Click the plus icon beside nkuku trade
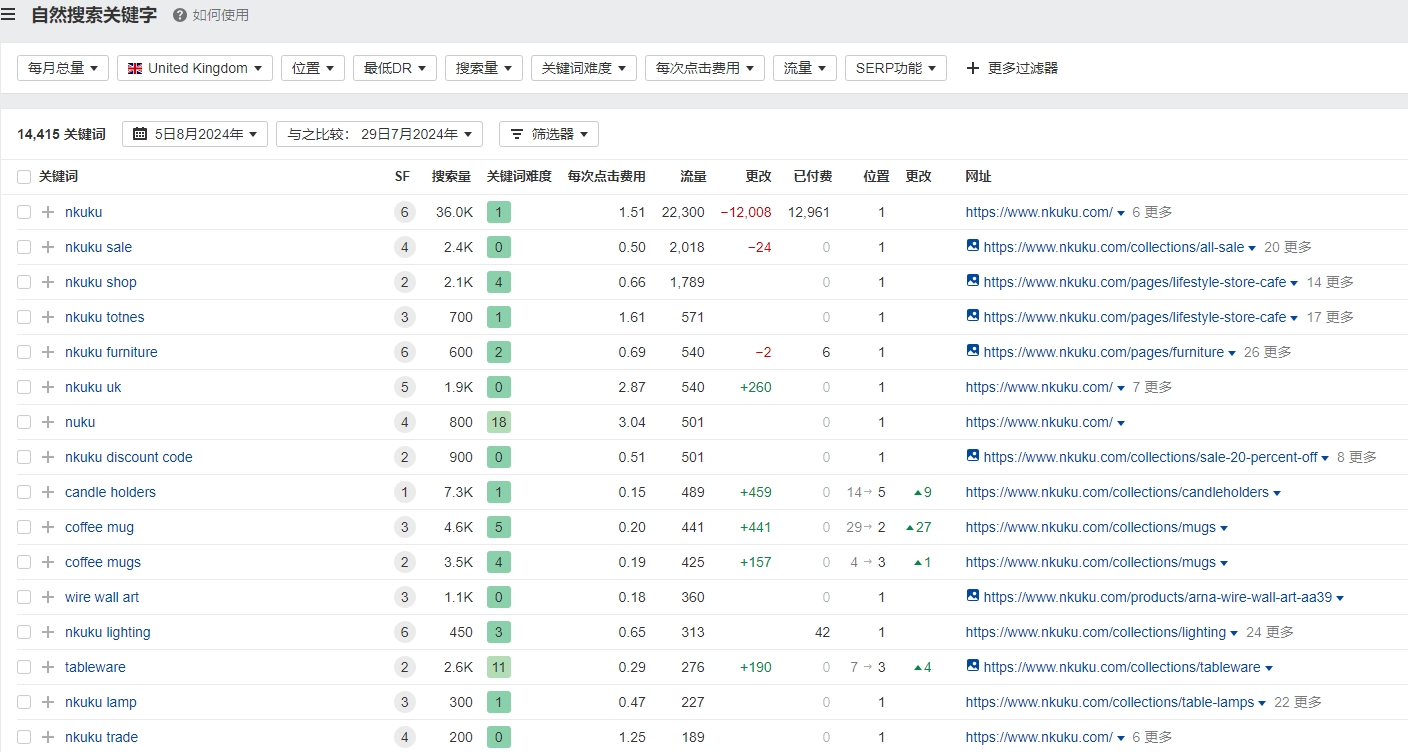Image resolution: width=1408 pixels, height=752 pixels. 48,737
